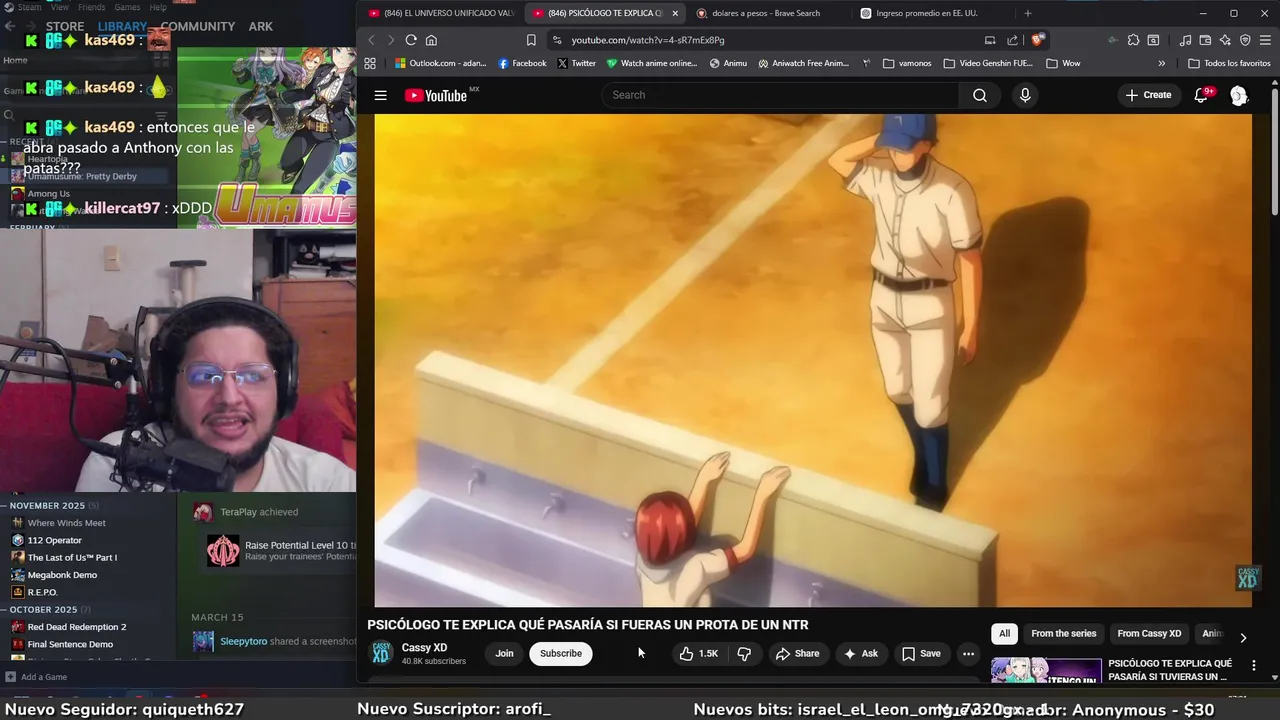The width and height of the screenshot is (1280, 720).
Task: Click the Add a Game plus icon
Action: pos(11,677)
